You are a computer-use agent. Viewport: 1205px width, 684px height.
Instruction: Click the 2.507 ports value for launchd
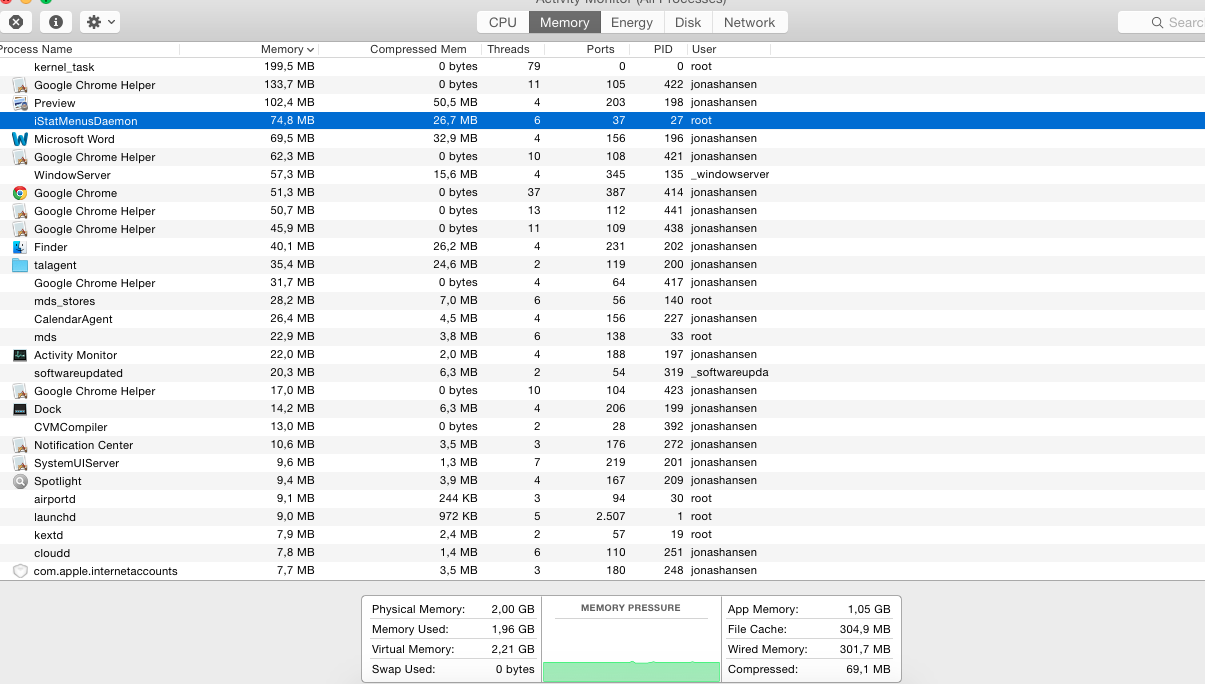[x=610, y=517]
